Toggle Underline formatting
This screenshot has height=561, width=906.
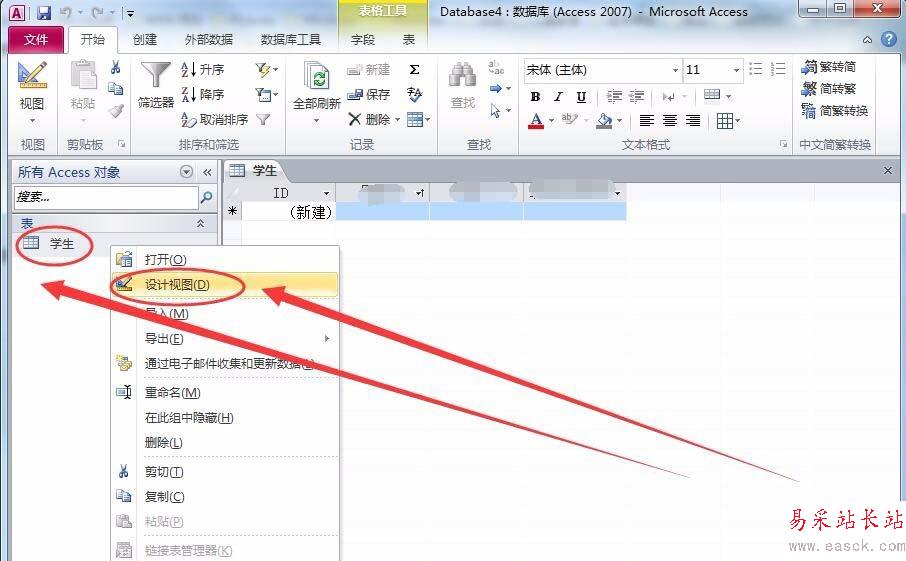pos(581,96)
